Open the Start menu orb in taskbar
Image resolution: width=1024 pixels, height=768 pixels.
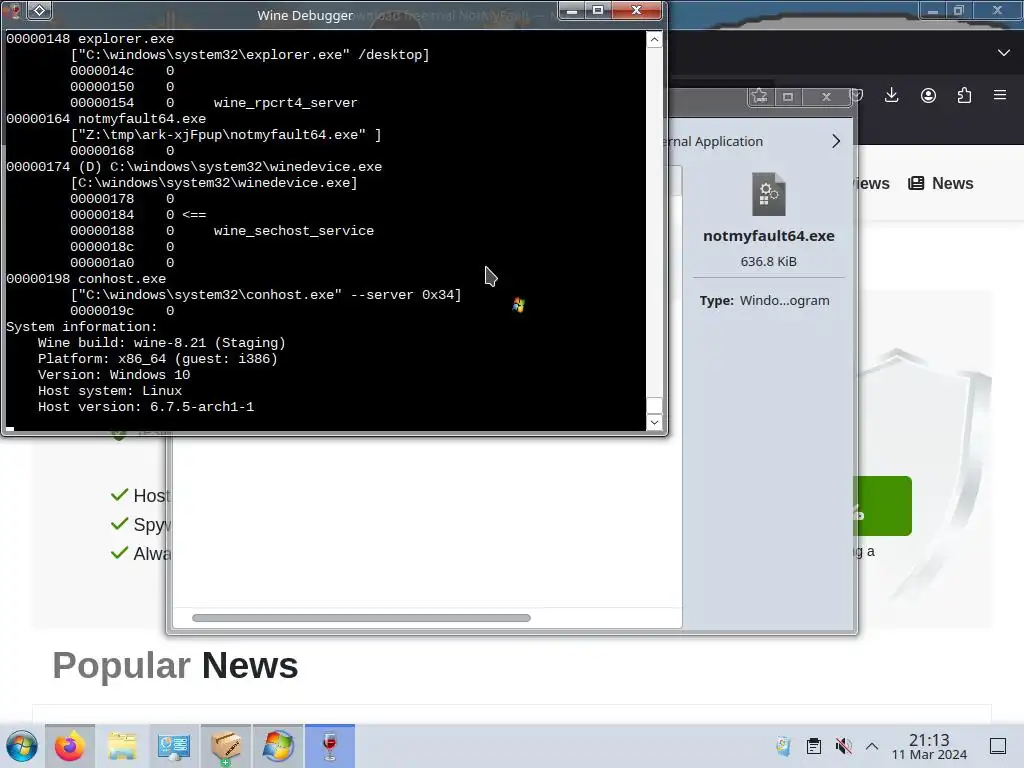coord(22,746)
